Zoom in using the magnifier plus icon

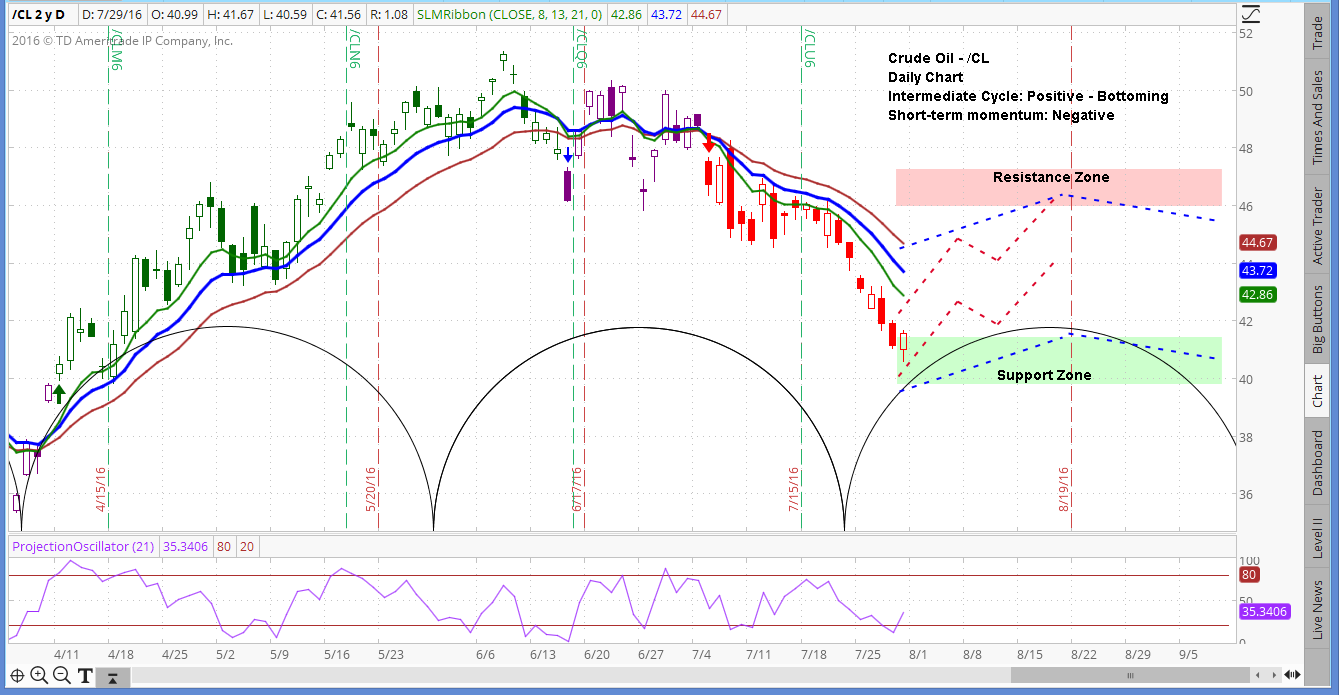coord(39,676)
